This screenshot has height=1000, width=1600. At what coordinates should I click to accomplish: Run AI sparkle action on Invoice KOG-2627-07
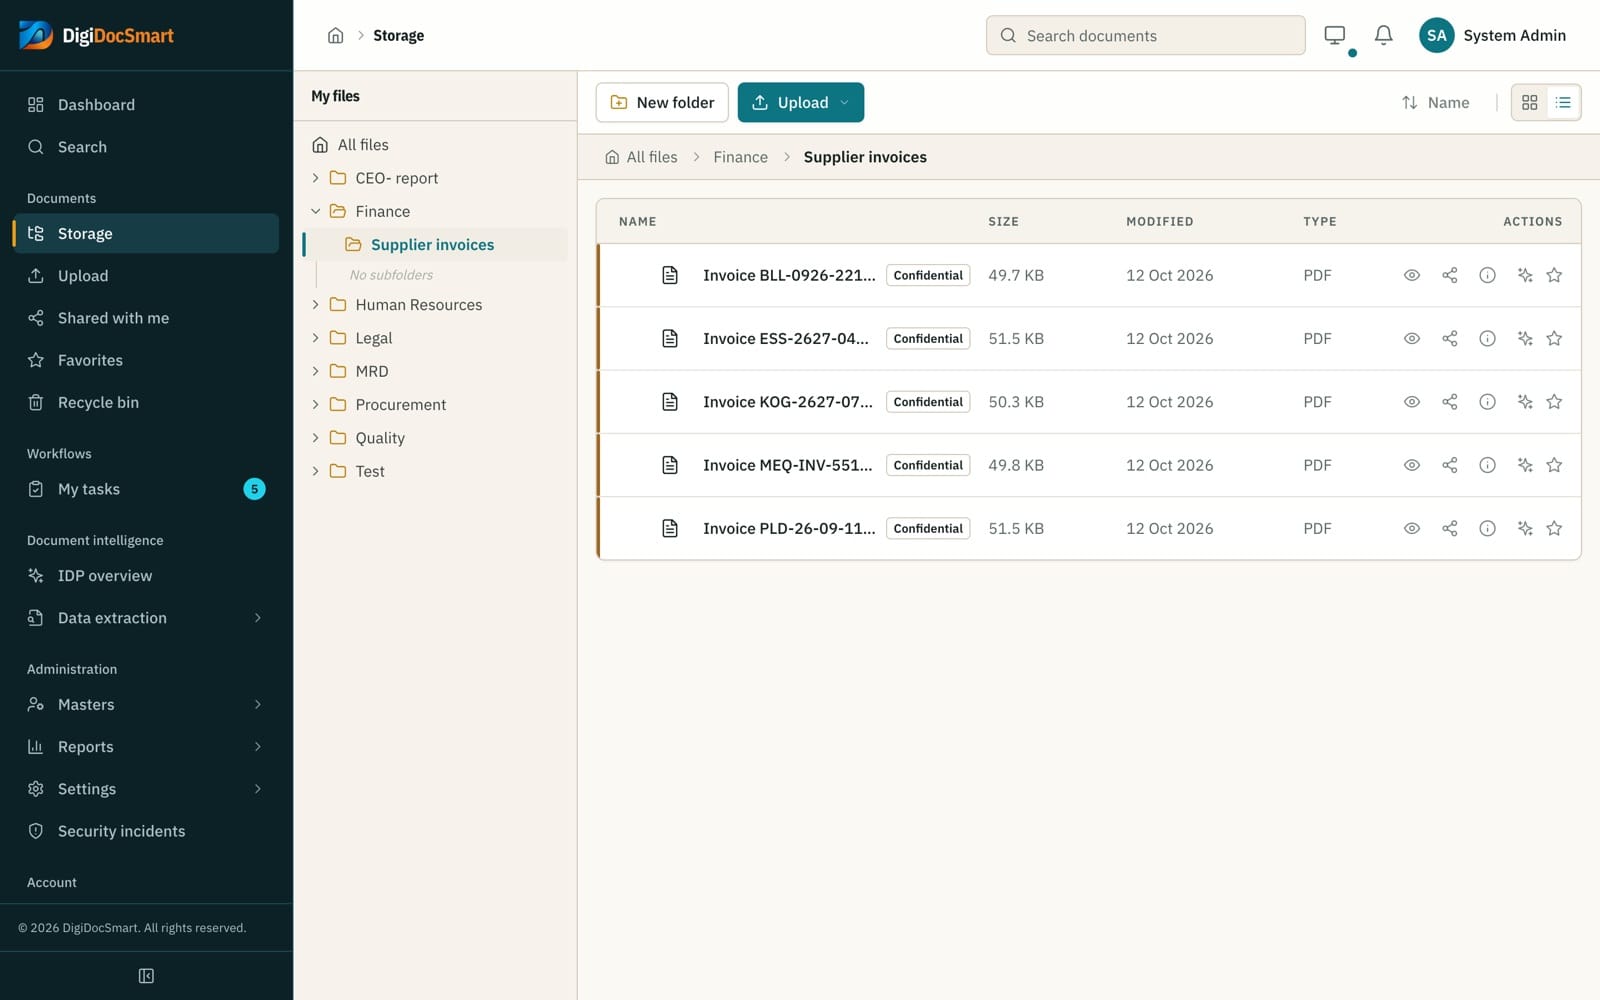[x=1524, y=402]
